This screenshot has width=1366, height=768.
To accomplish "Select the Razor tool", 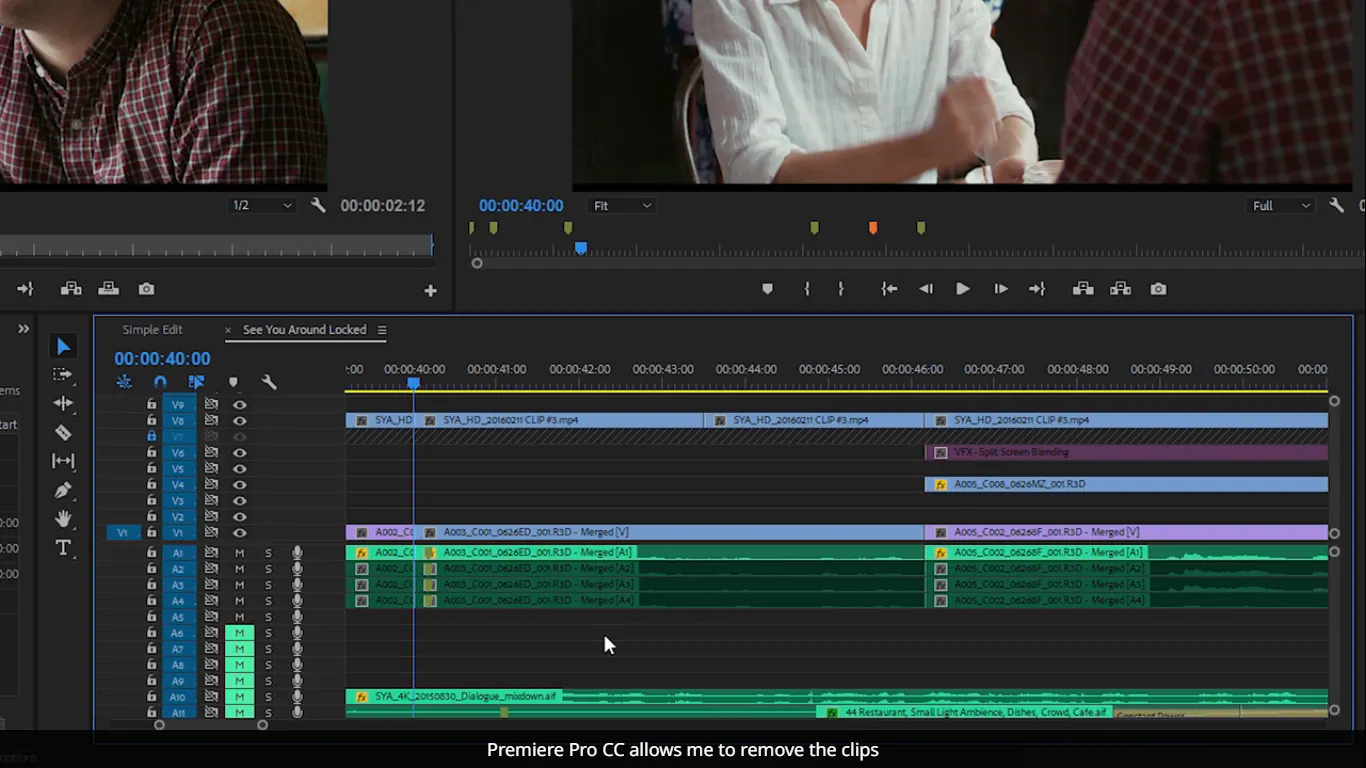I will pyautogui.click(x=63, y=432).
